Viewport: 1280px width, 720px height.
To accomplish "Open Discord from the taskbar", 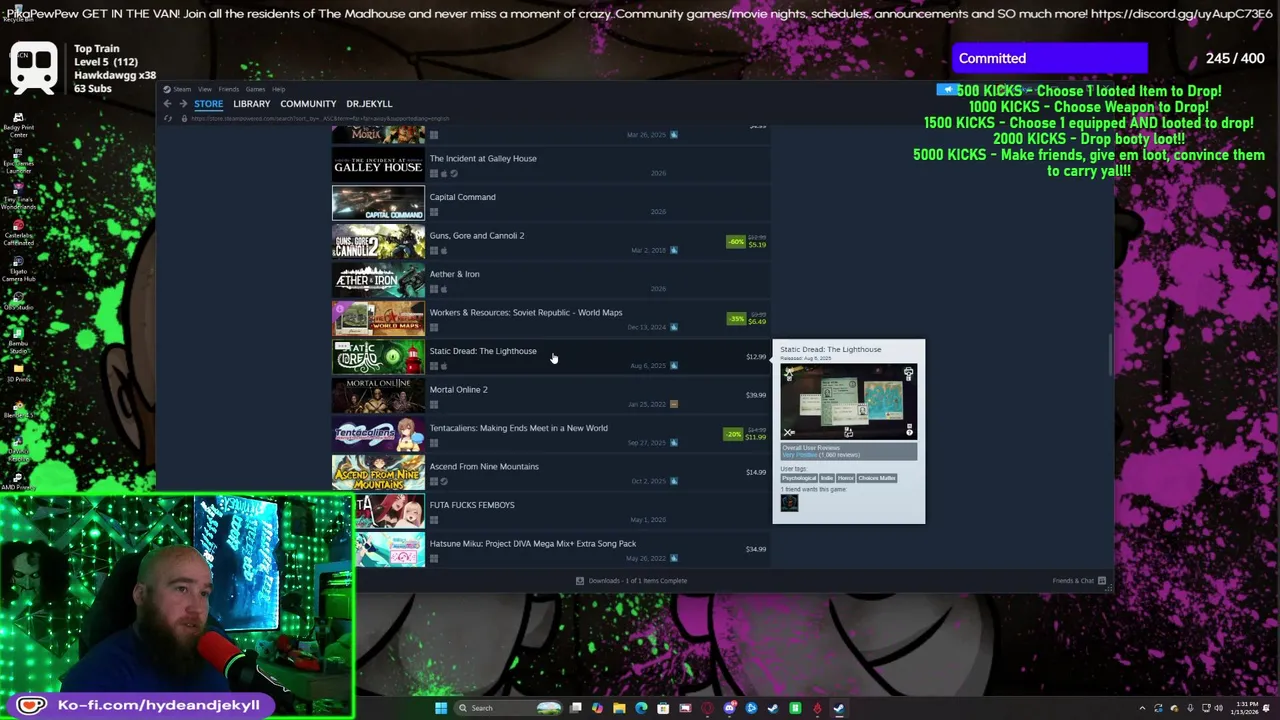I will (729, 708).
